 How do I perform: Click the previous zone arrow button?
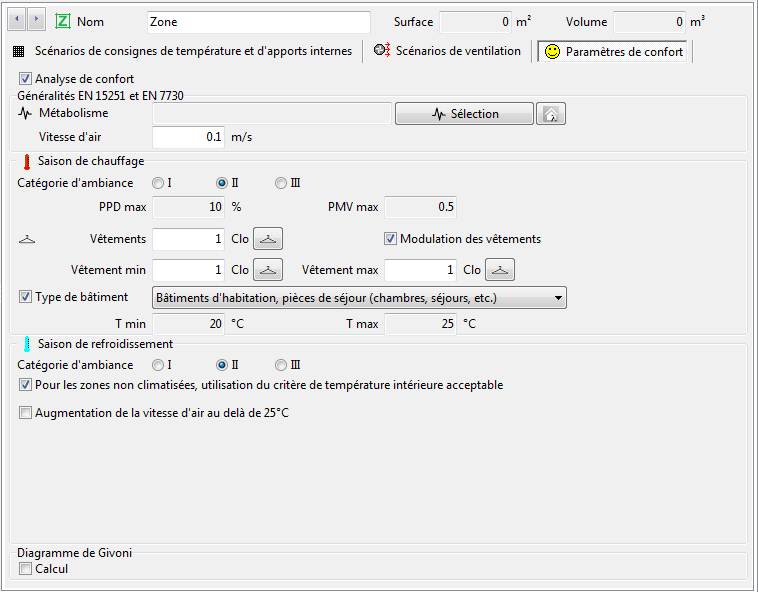pos(17,20)
